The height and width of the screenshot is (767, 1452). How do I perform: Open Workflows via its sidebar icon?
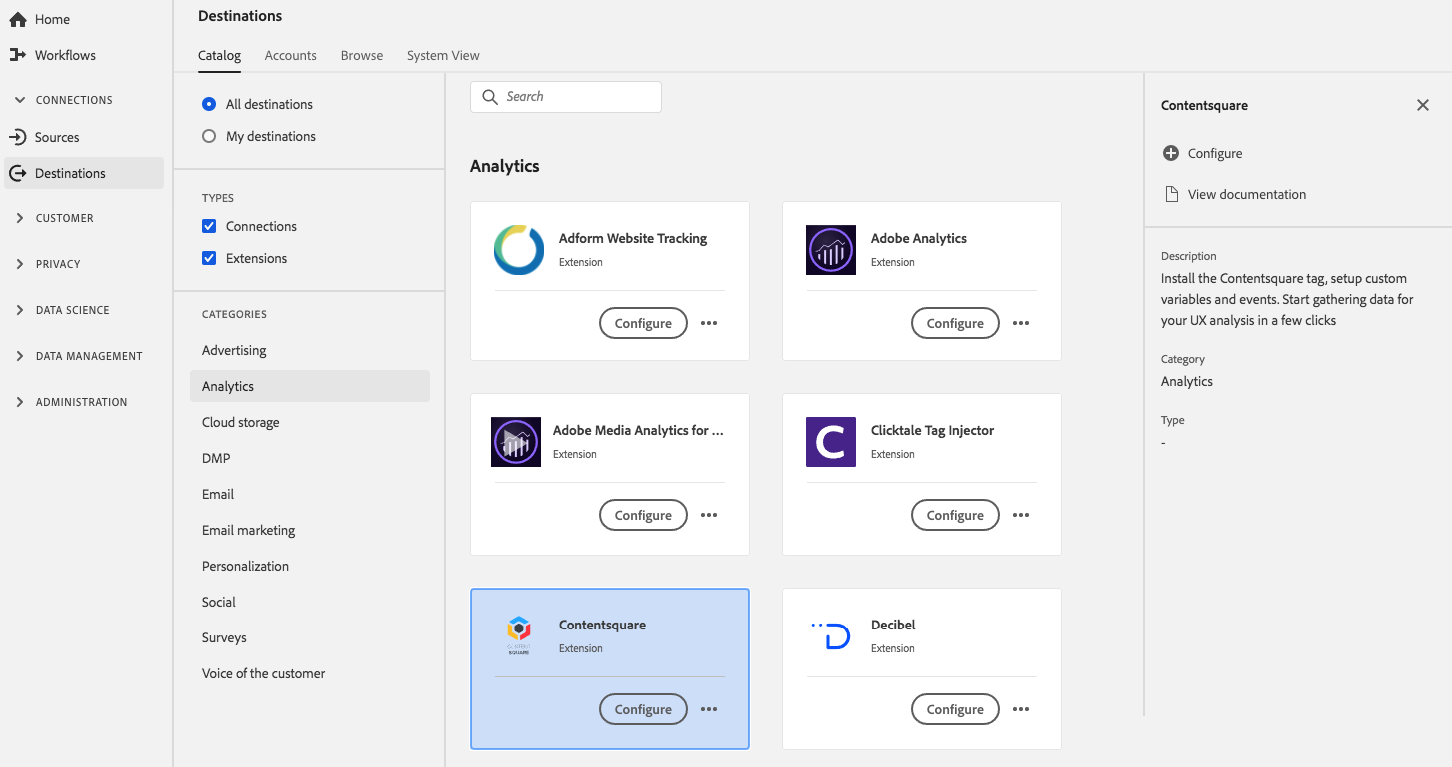coord(17,55)
